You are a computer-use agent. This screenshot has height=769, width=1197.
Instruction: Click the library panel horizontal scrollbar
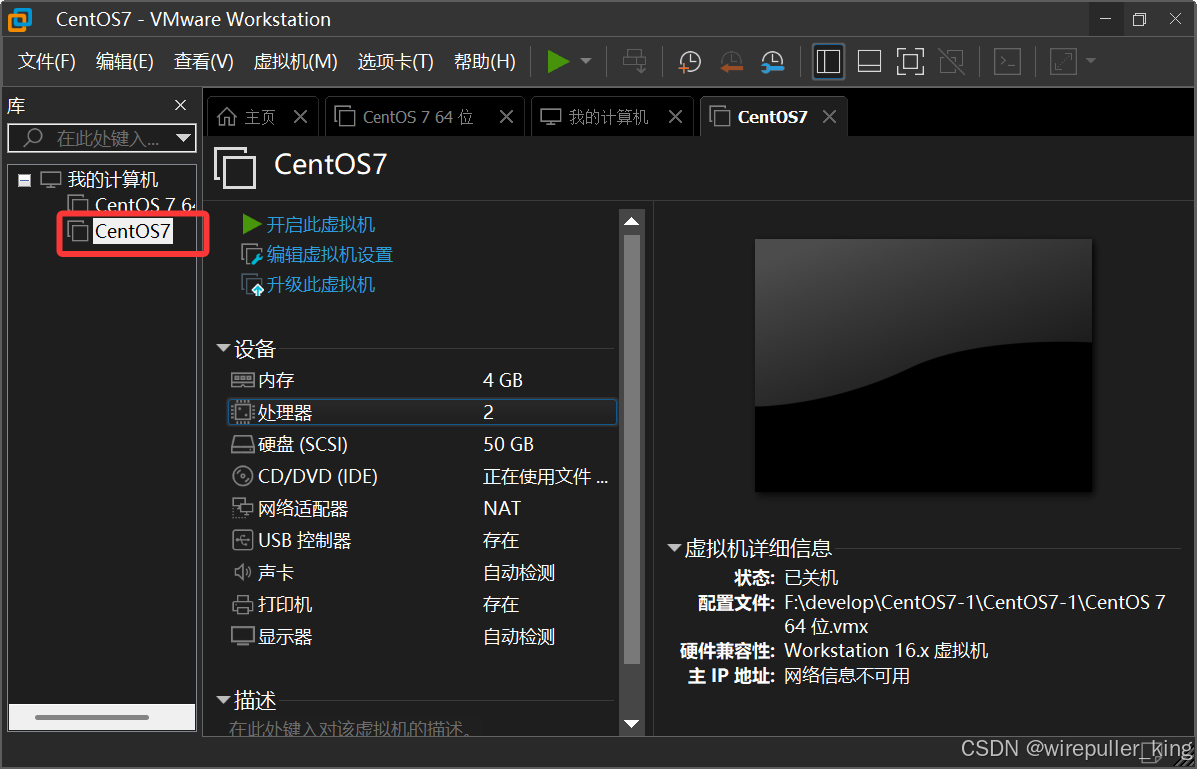[x=92, y=718]
